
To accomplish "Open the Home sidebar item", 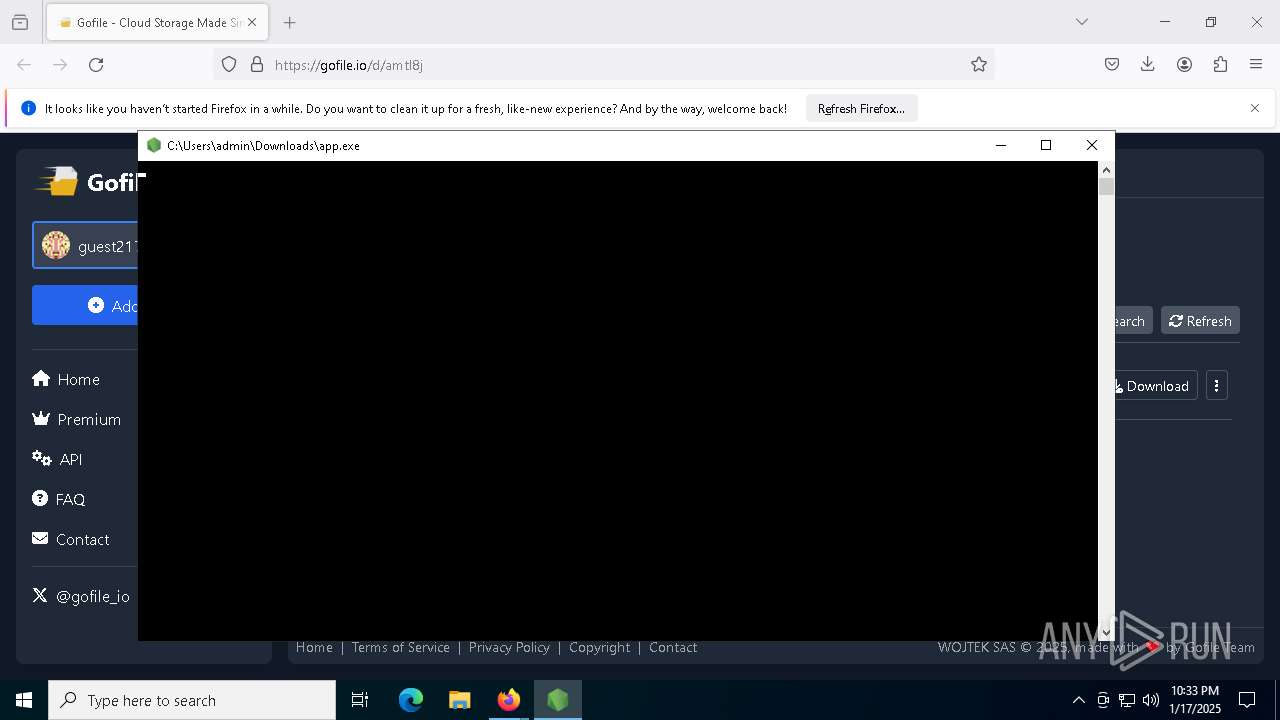I will (x=66, y=379).
